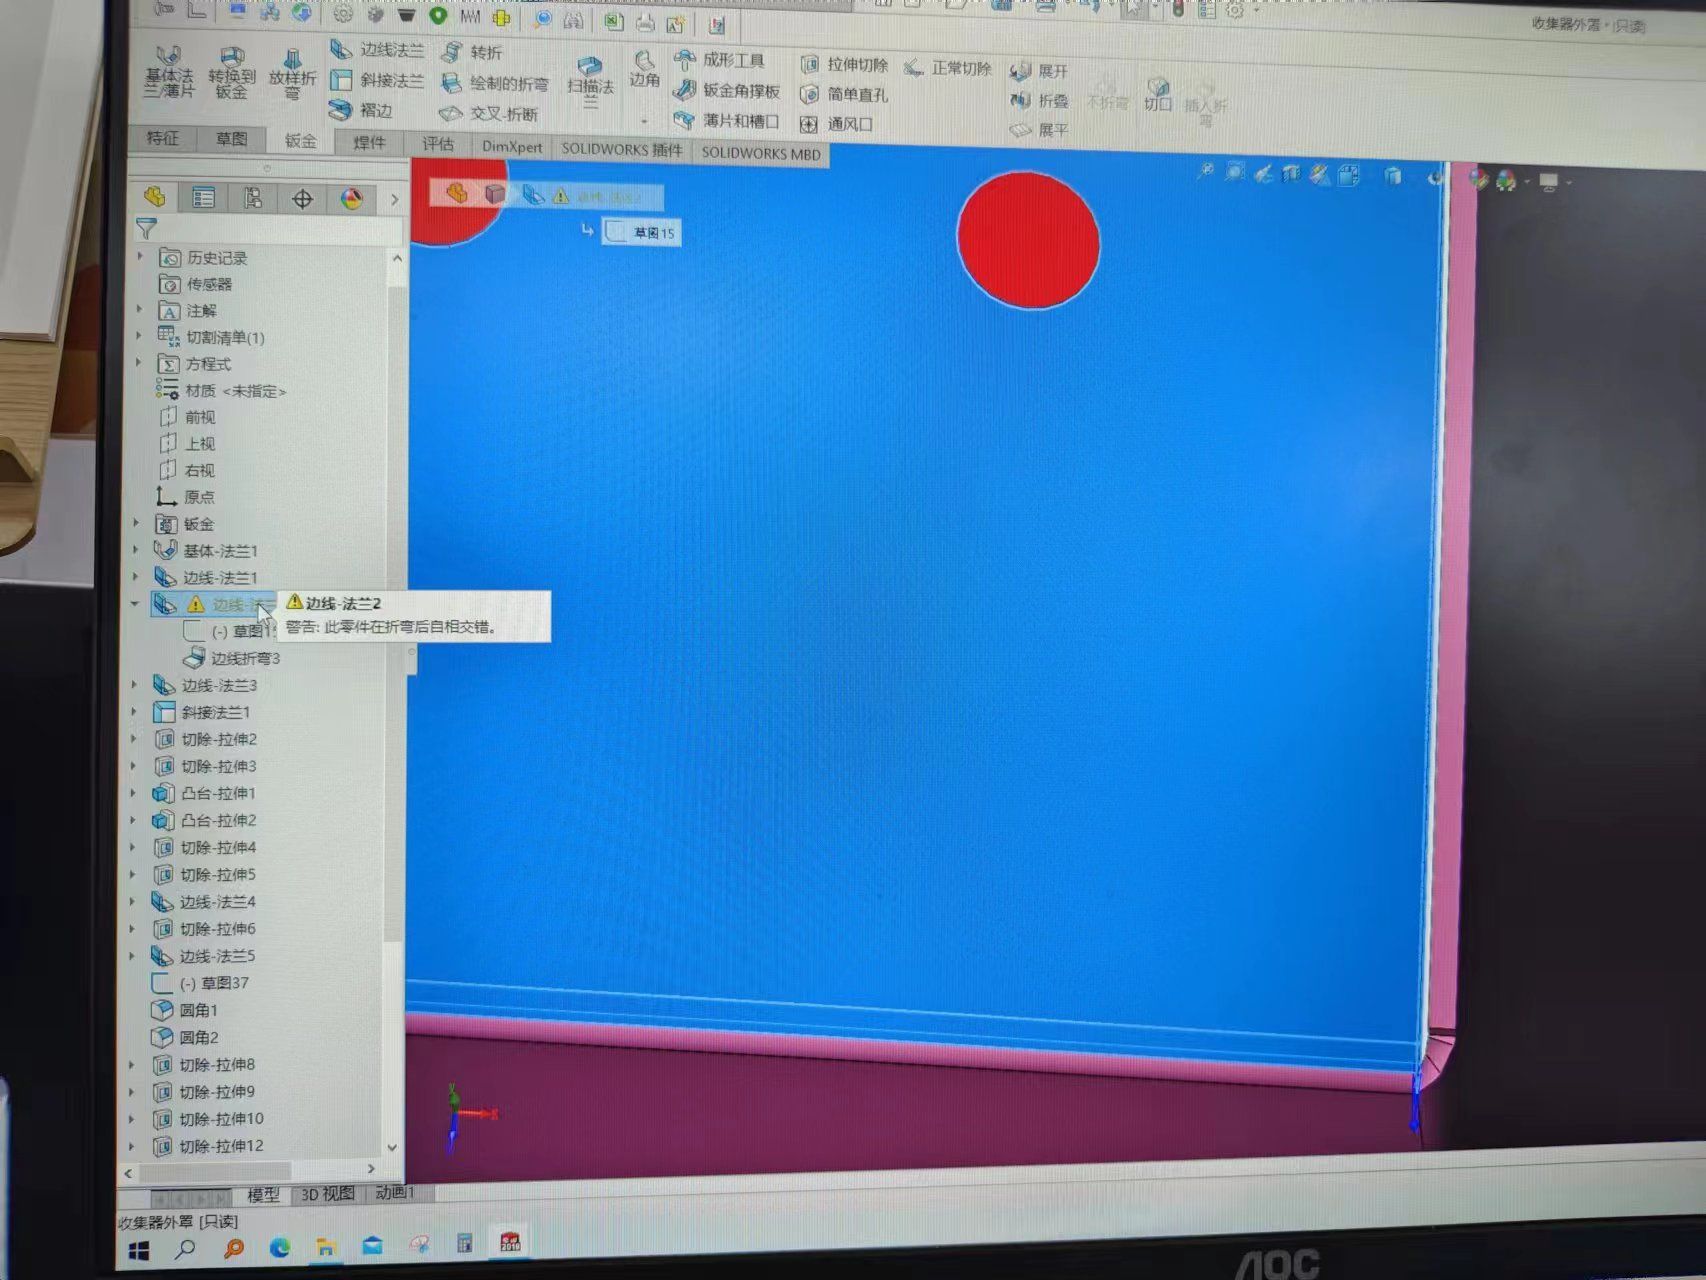Switch to the 特征 ribbon tab
The image size is (1706, 1280).
(162, 138)
